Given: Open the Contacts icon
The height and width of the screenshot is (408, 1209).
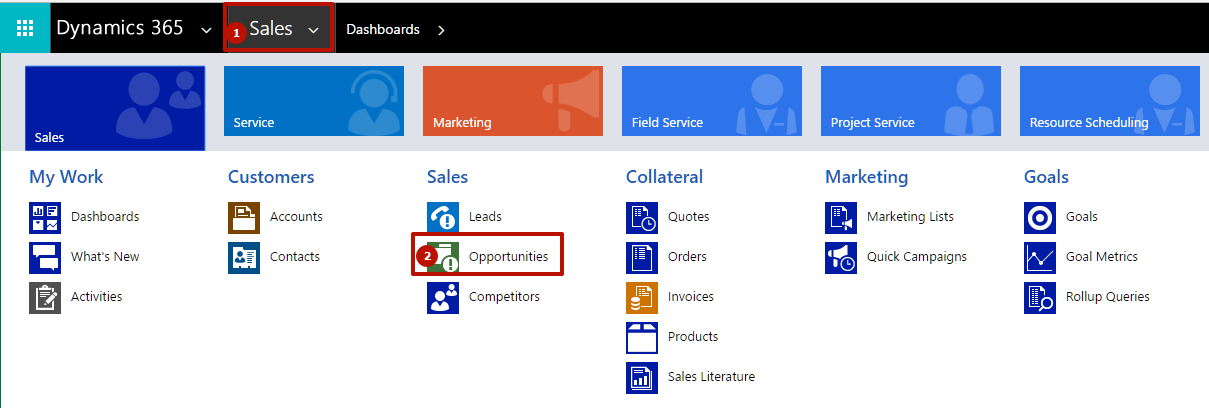Looking at the screenshot, I should (x=244, y=257).
